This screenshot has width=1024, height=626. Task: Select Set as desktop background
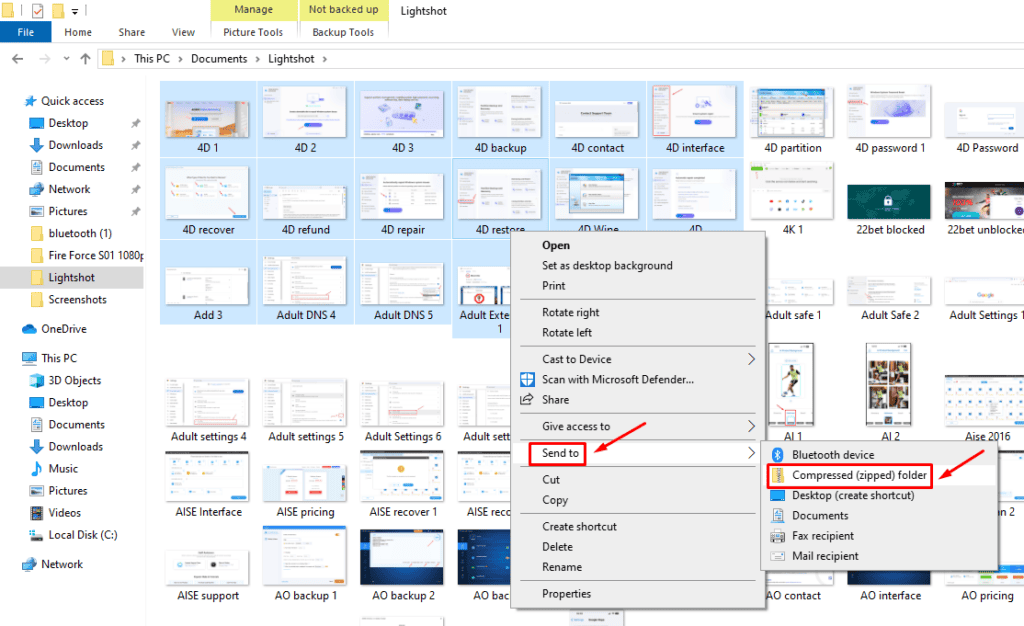pyautogui.click(x=607, y=266)
